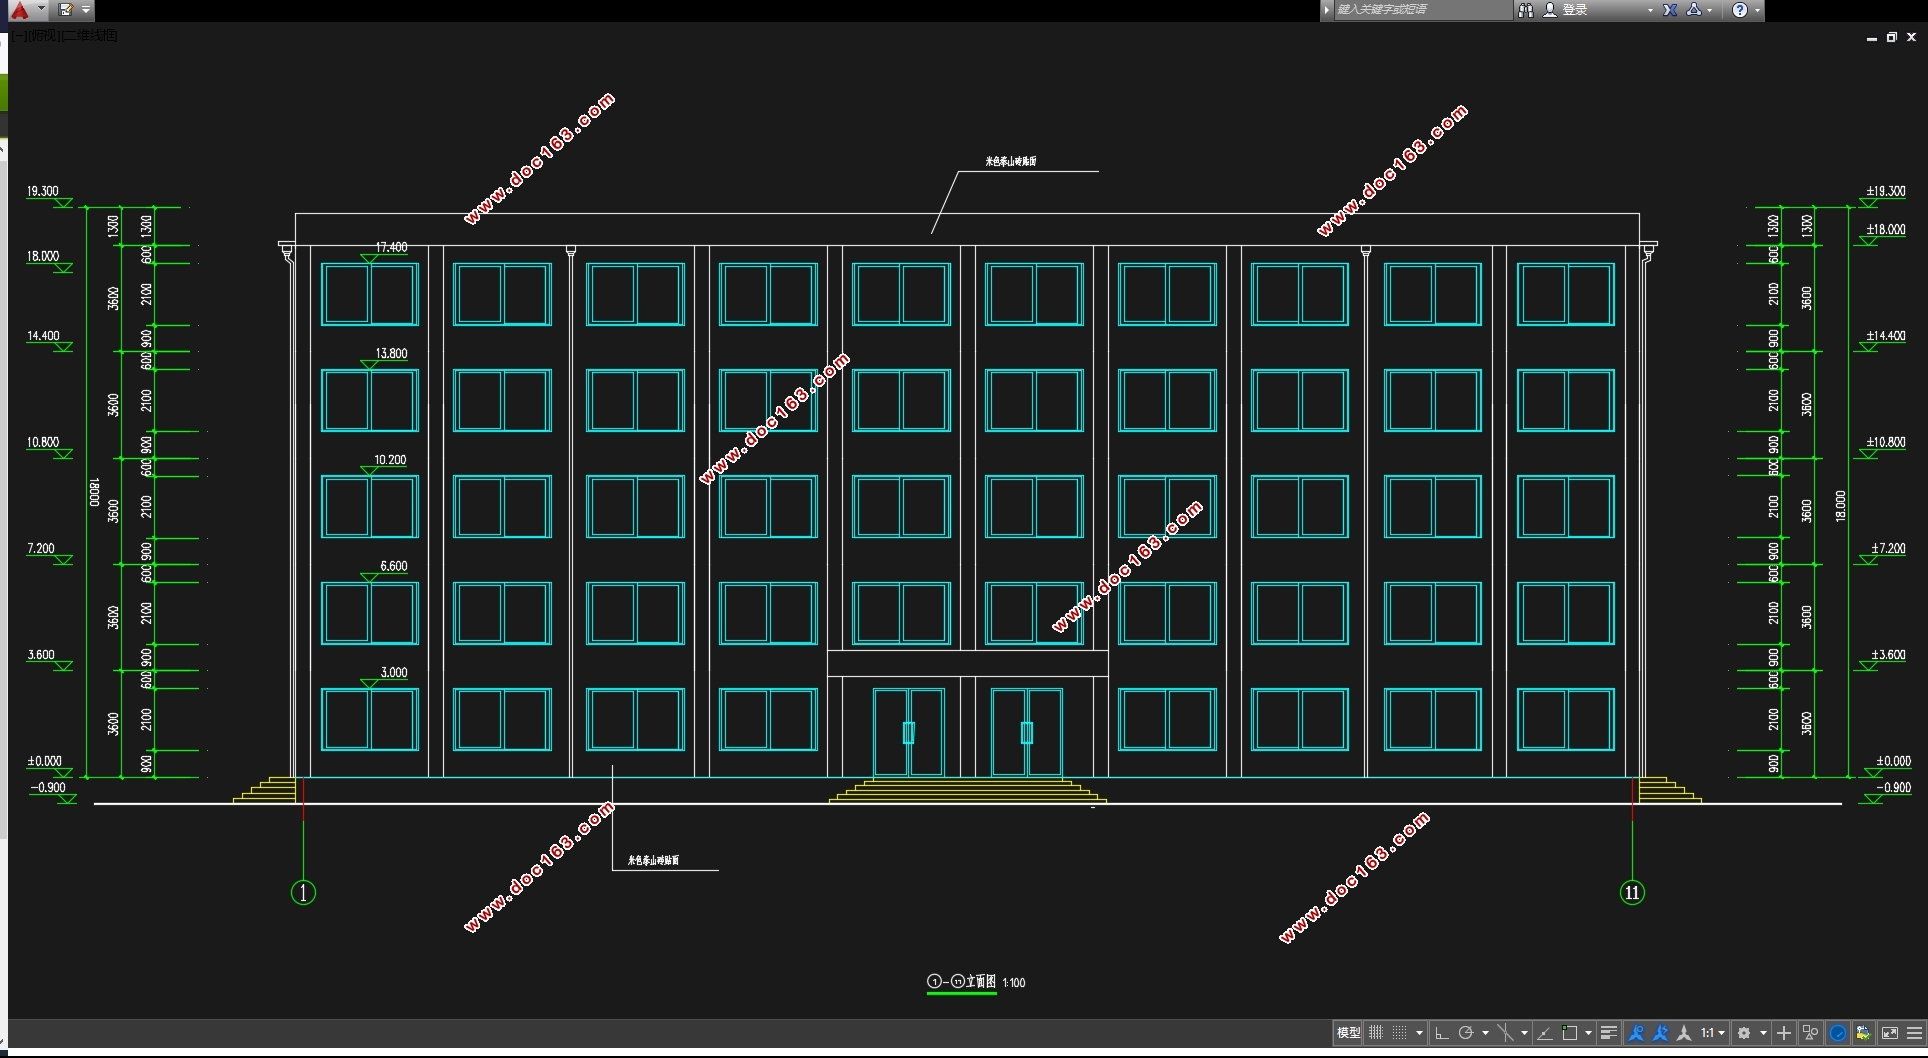The width and height of the screenshot is (1928, 1058).
Task: Select the 13.800 window elevation label
Action: tap(391, 354)
